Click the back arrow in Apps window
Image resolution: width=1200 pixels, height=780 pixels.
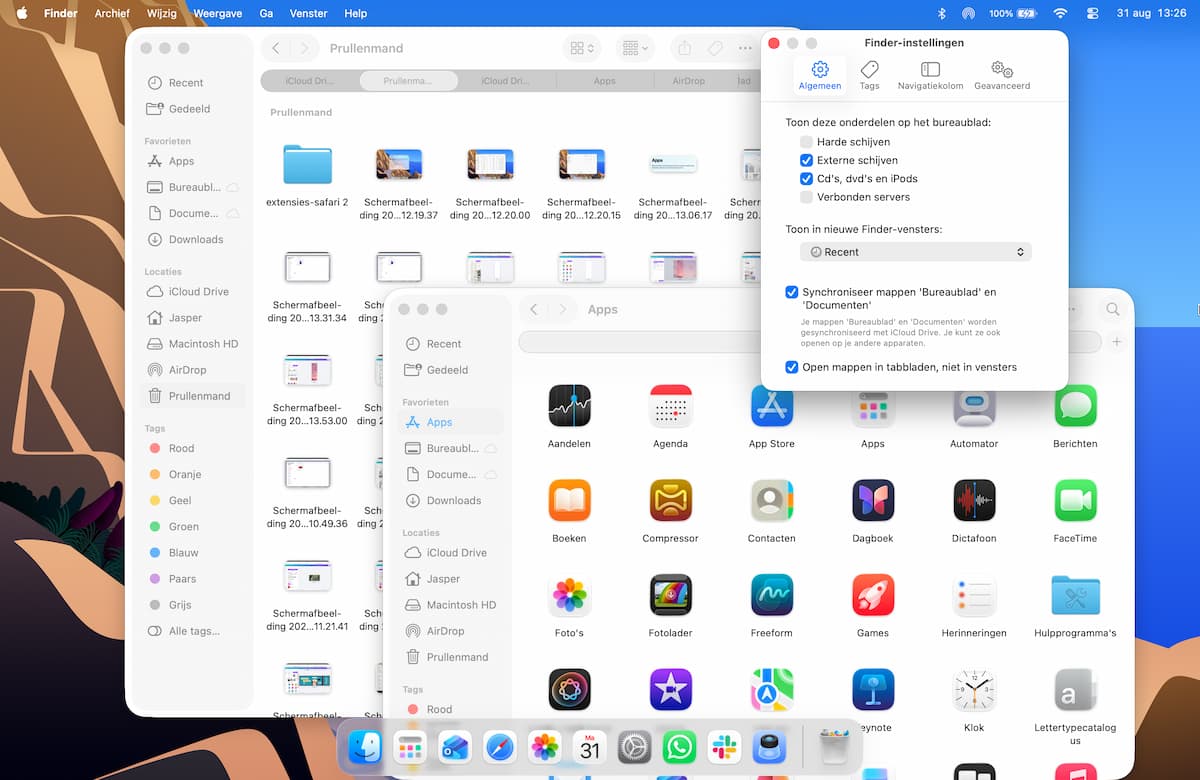click(x=534, y=310)
